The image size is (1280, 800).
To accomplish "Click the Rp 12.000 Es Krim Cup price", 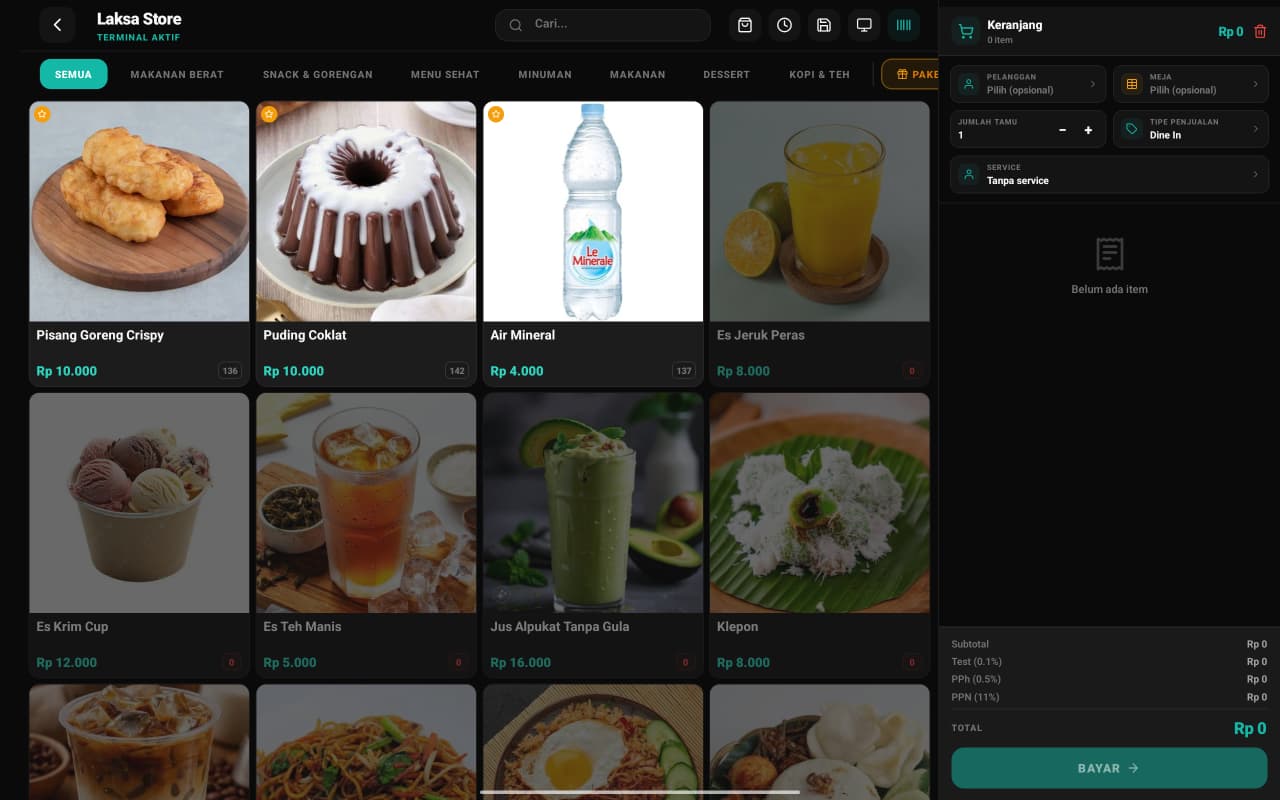I will [67, 663].
